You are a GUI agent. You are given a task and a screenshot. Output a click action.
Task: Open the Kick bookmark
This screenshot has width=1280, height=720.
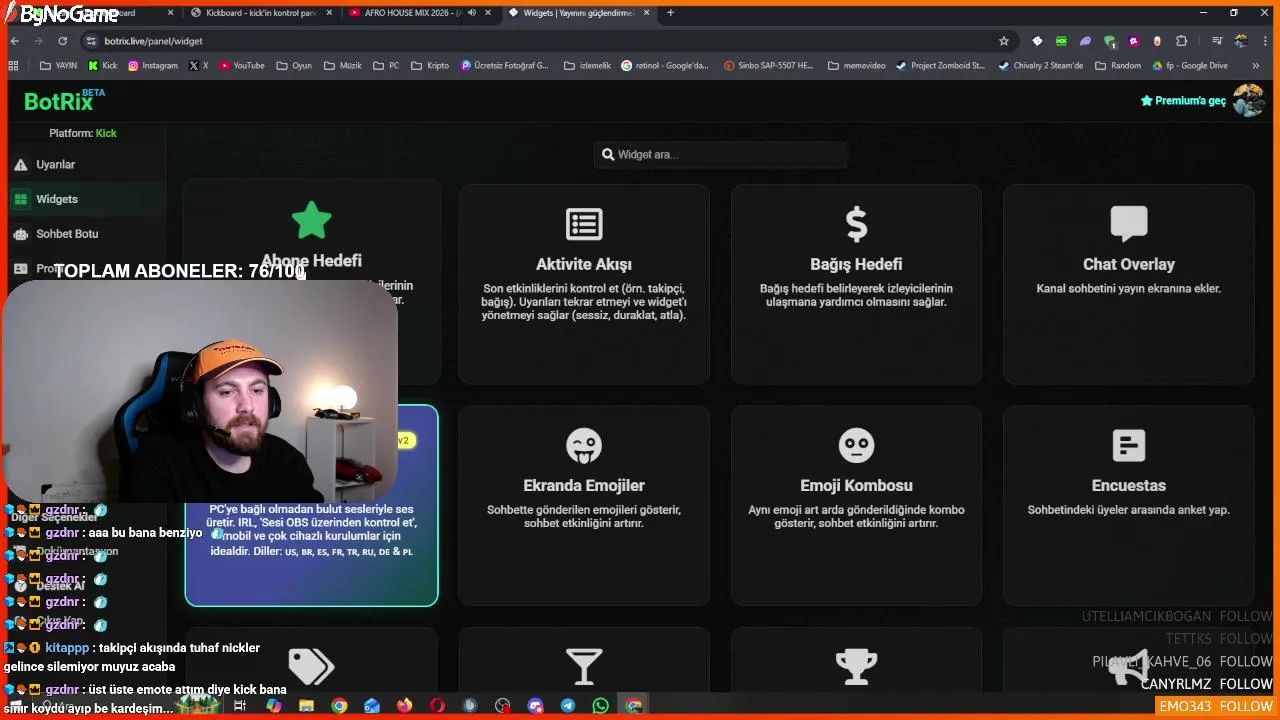coord(102,66)
